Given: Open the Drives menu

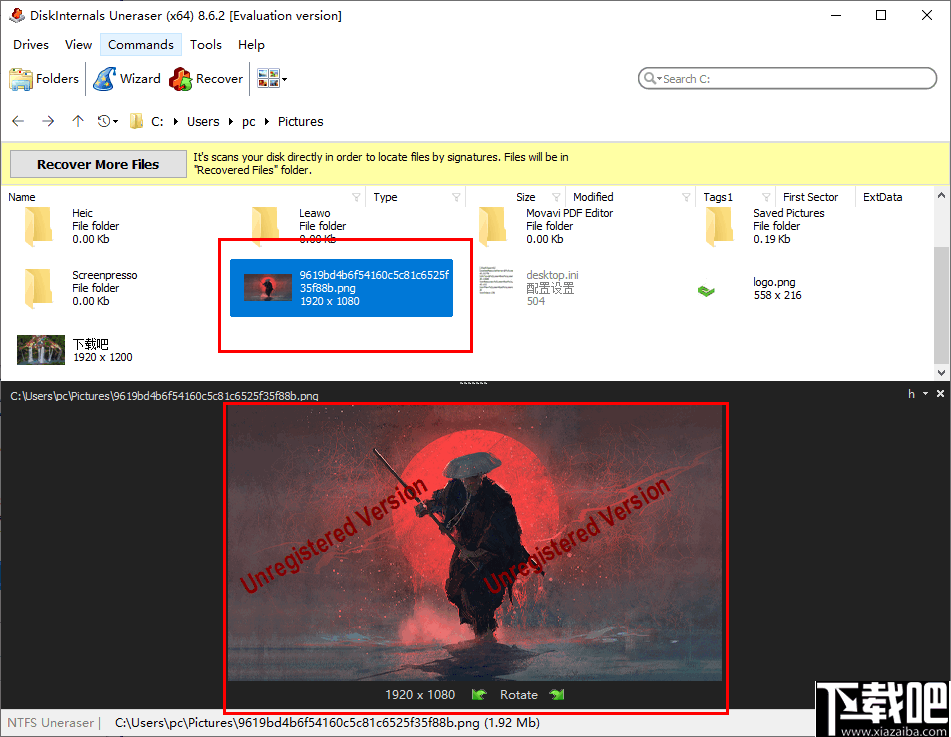Looking at the screenshot, I should click(x=31, y=45).
